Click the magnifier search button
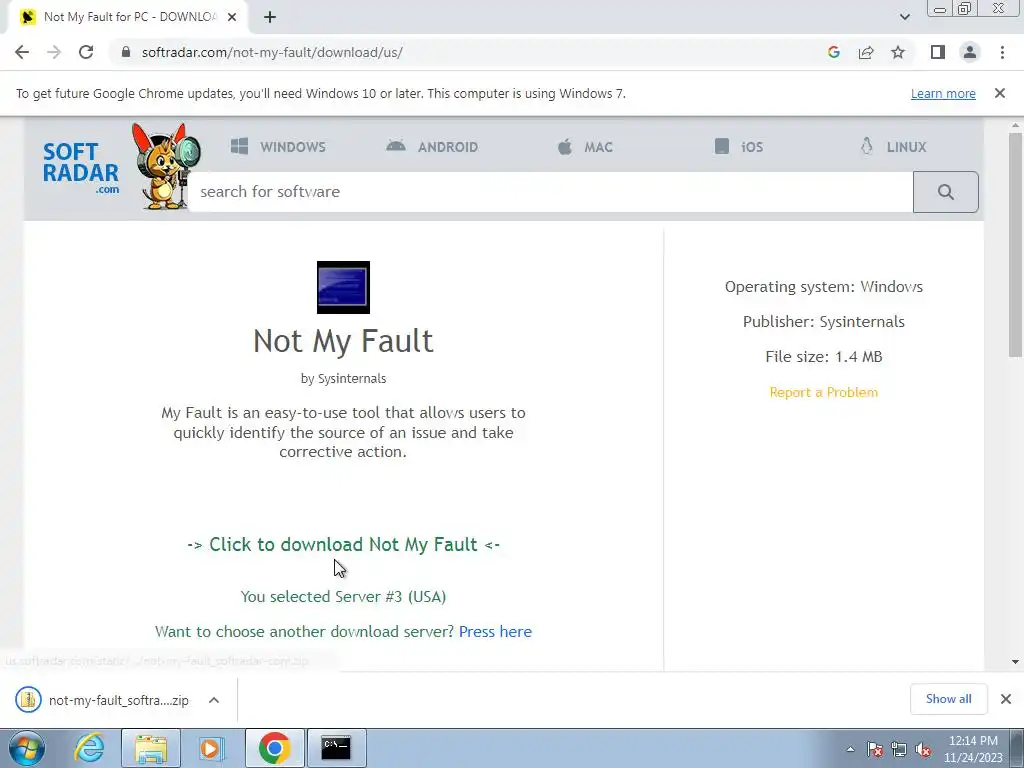1024x768 pixels. click(x=946, y=192)
